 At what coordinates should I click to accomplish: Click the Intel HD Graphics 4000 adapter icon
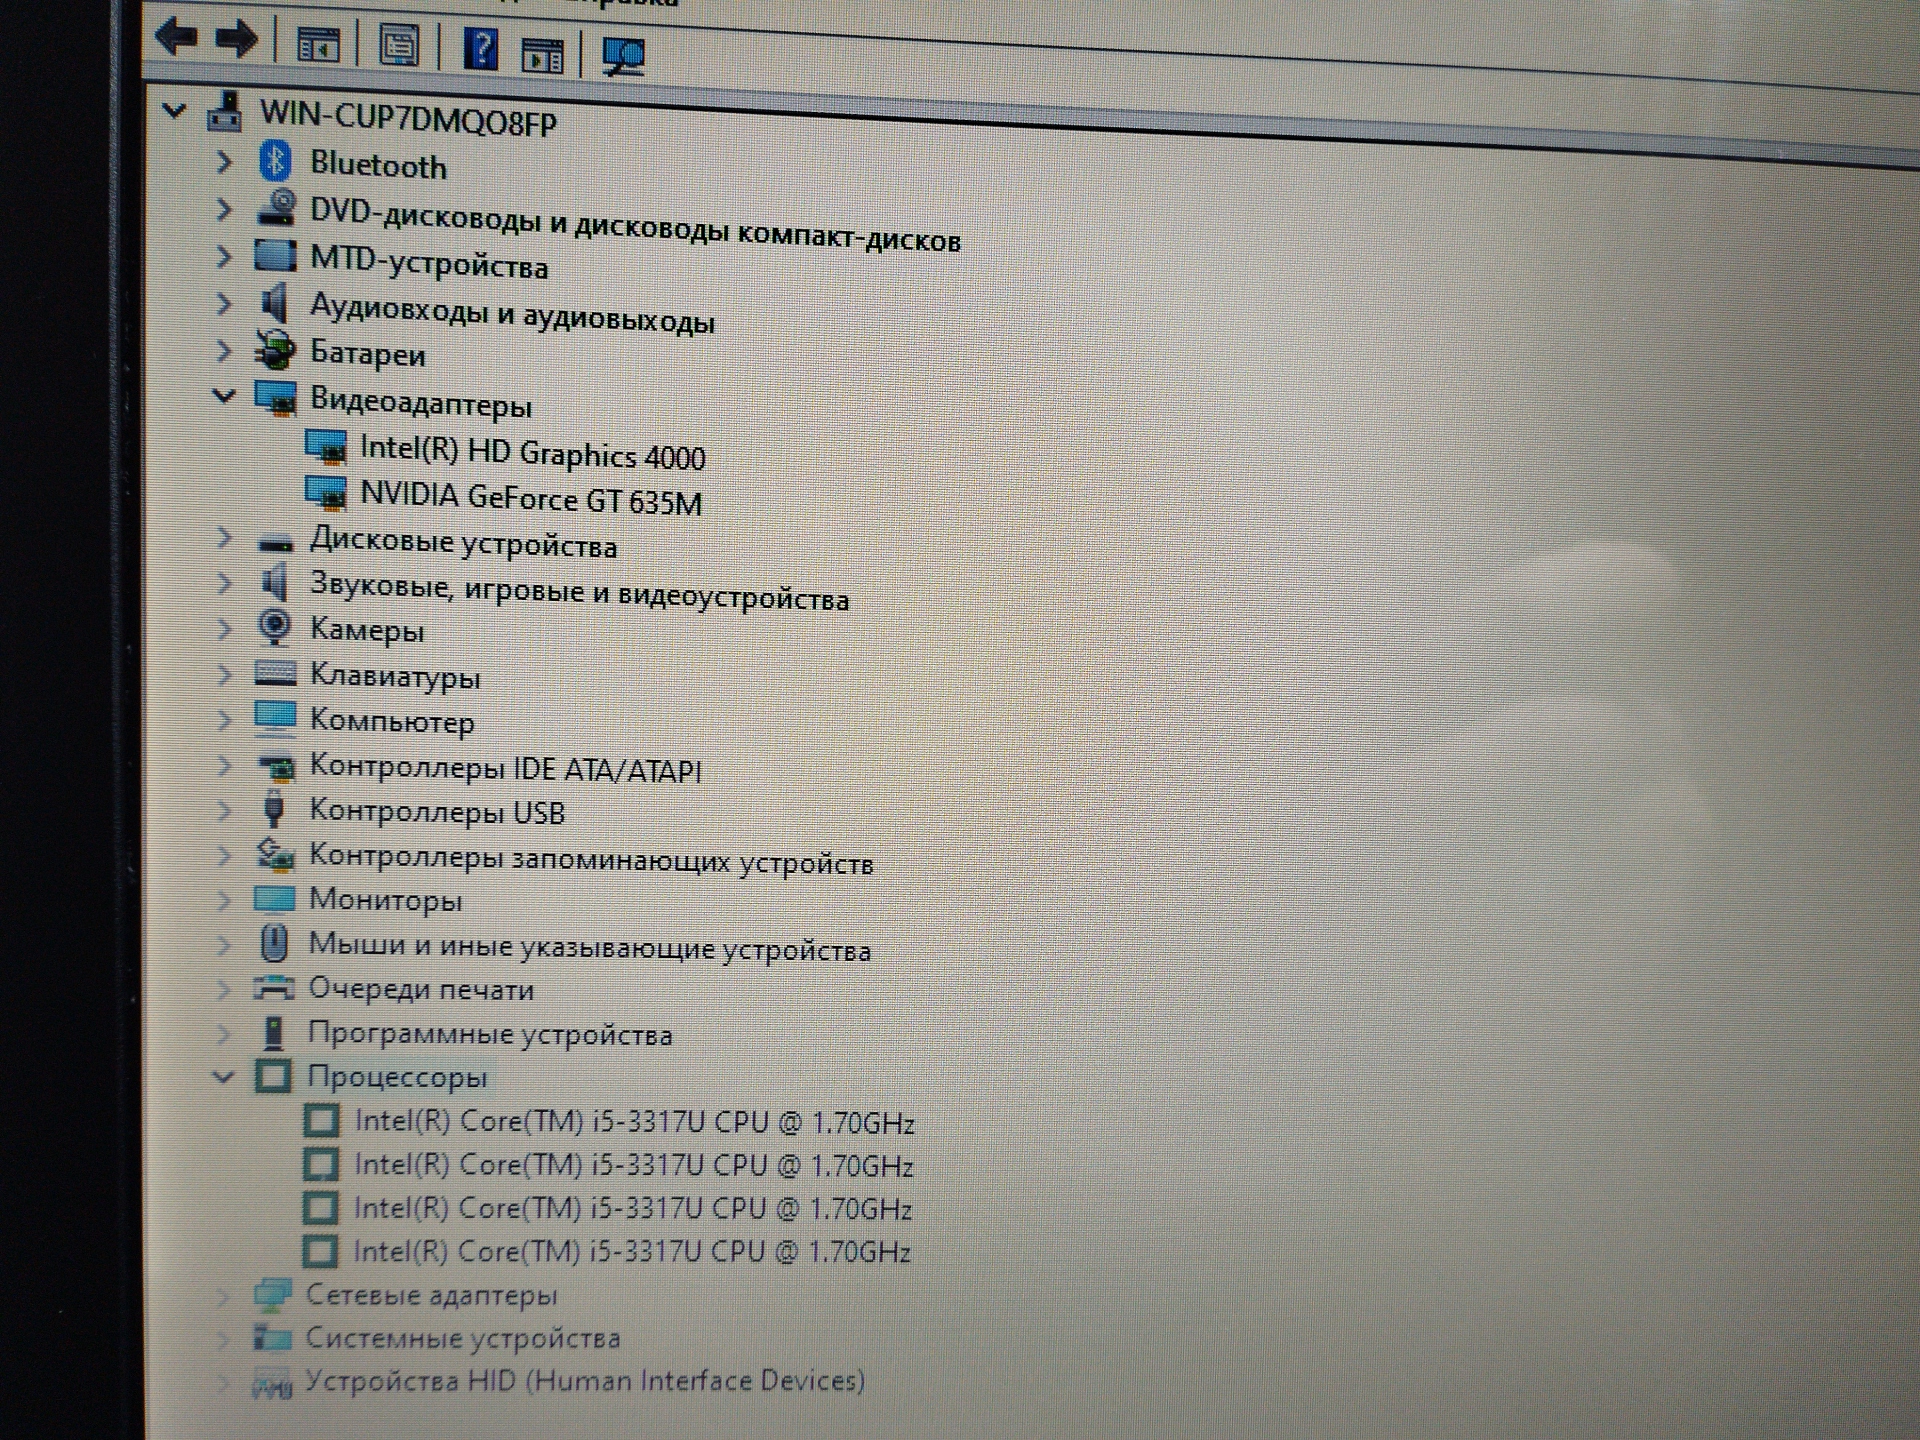point(325,446)
